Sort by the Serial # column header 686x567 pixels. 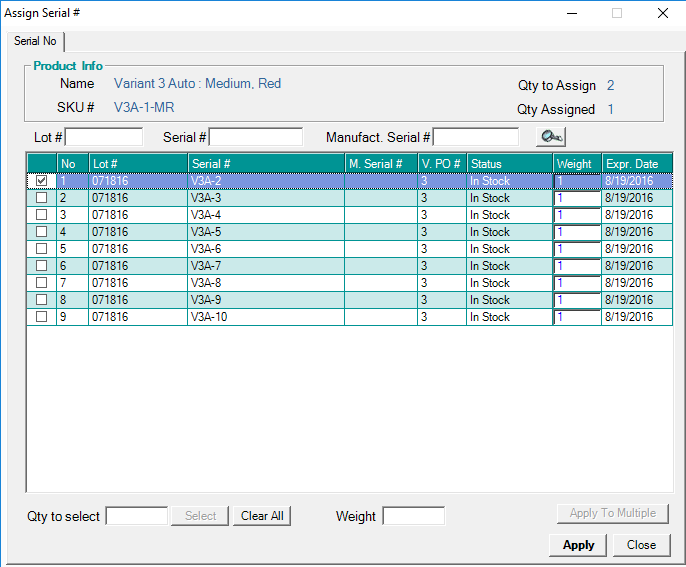[x=265, y=163]
